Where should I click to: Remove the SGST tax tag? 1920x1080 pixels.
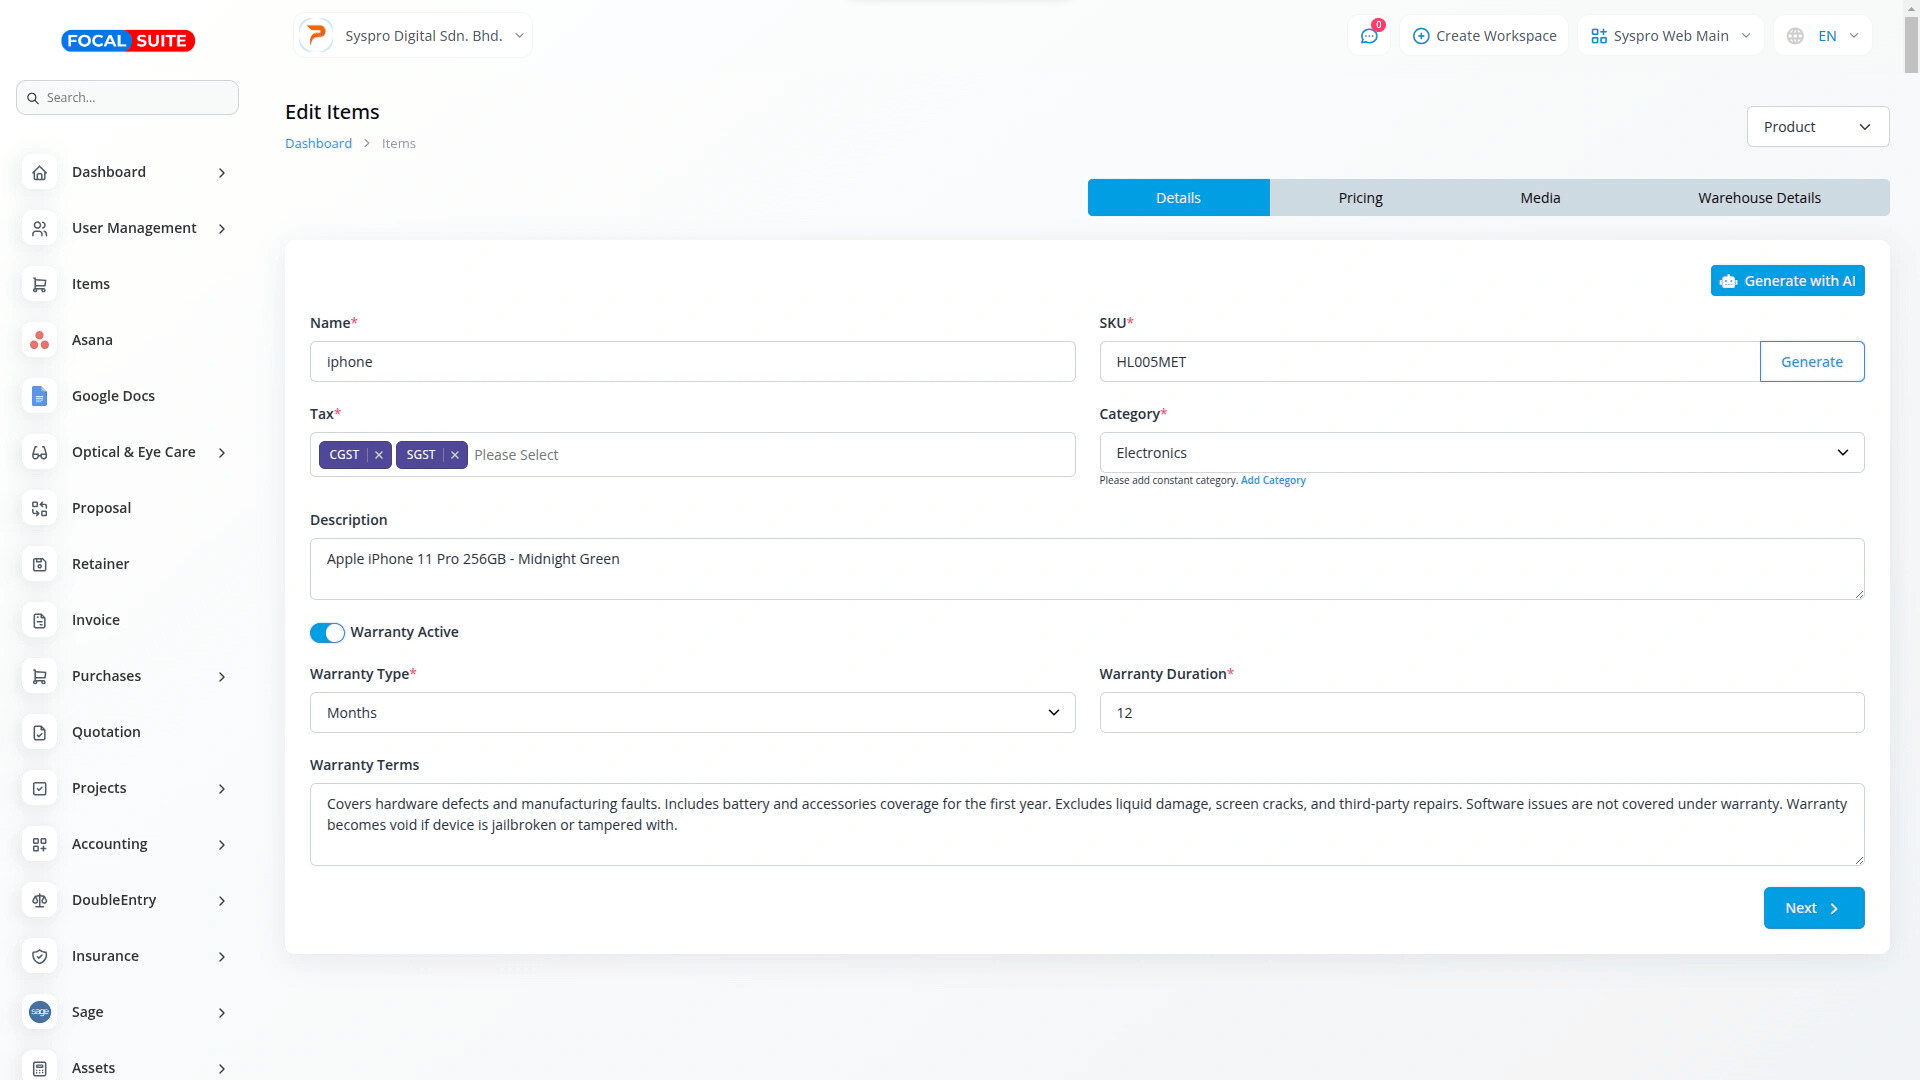[455, 455]
